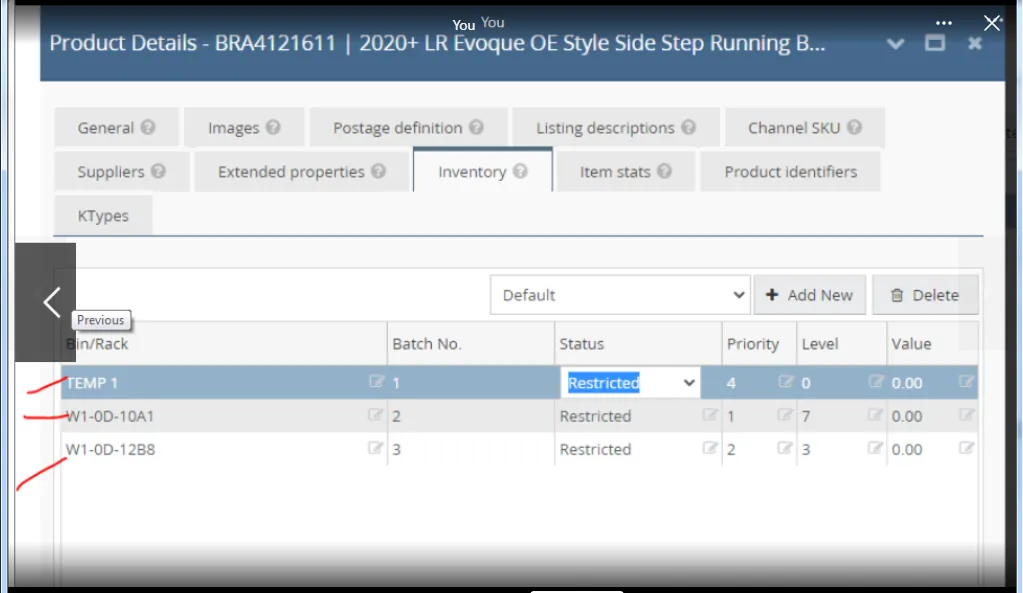The image size is (1023, 593).
Task: Open help icon beside Channel SKU
Action: (x=855, y=127)
